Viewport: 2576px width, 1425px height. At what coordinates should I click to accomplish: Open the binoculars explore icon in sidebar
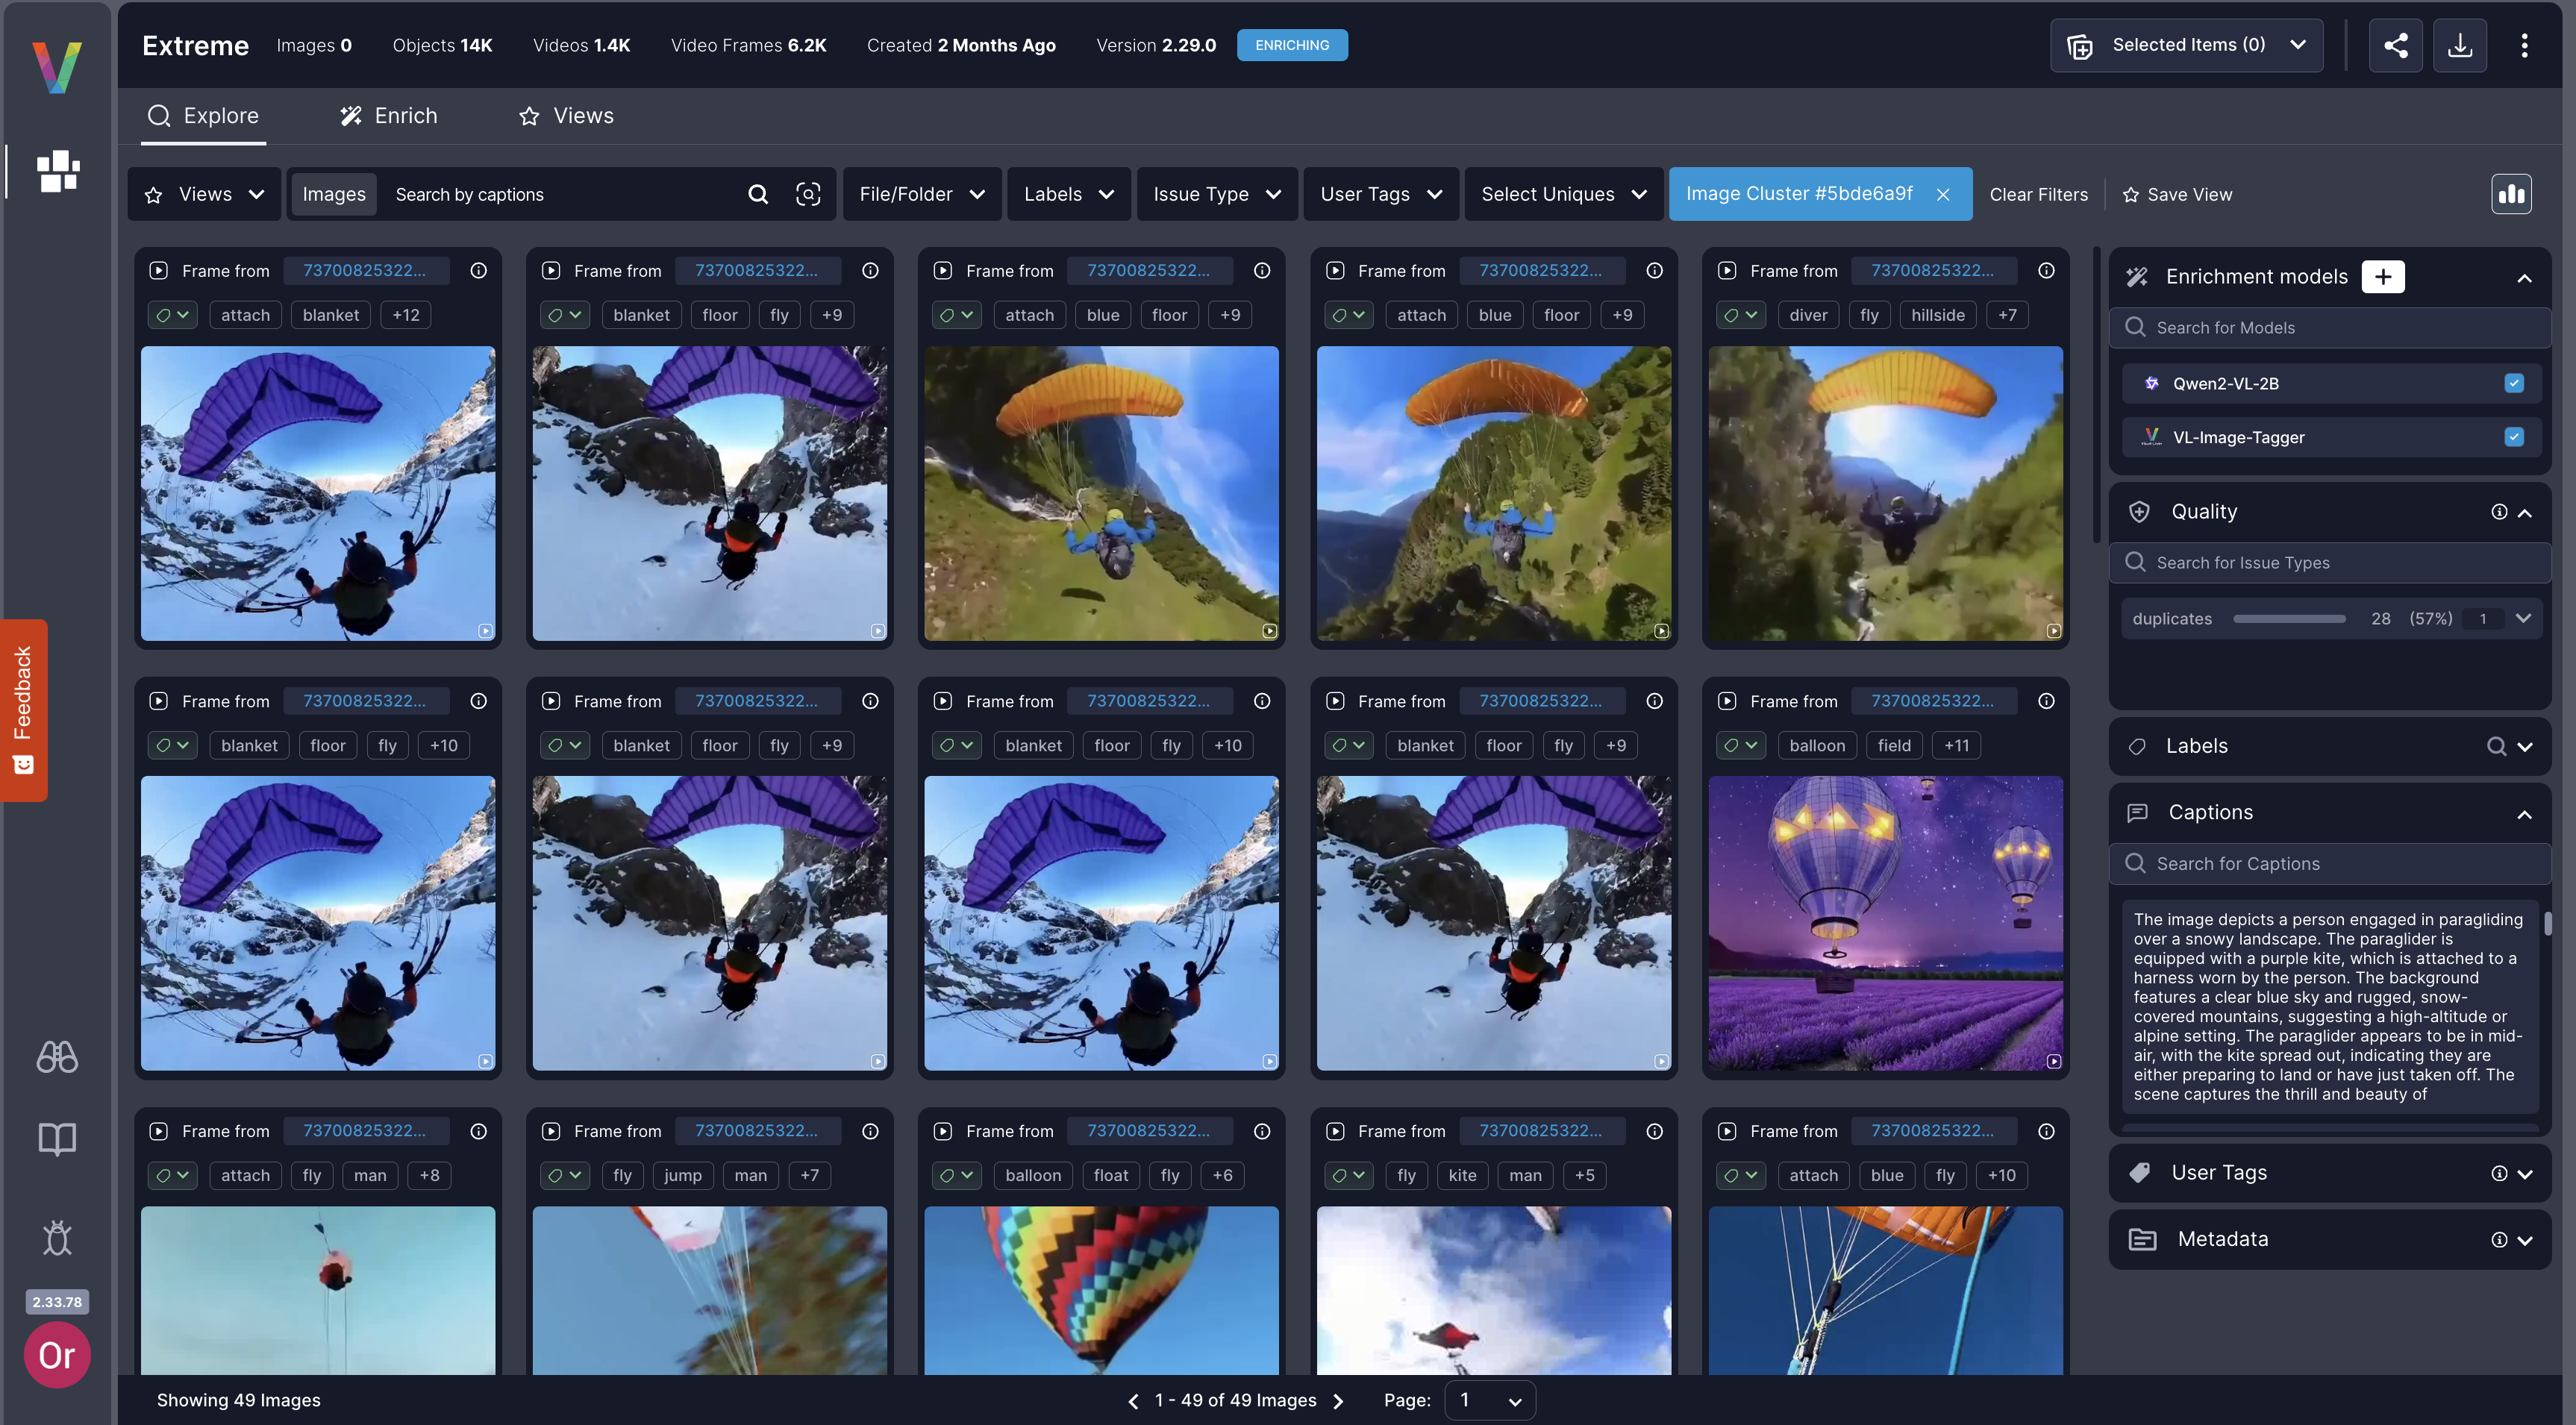[57, 1056]
